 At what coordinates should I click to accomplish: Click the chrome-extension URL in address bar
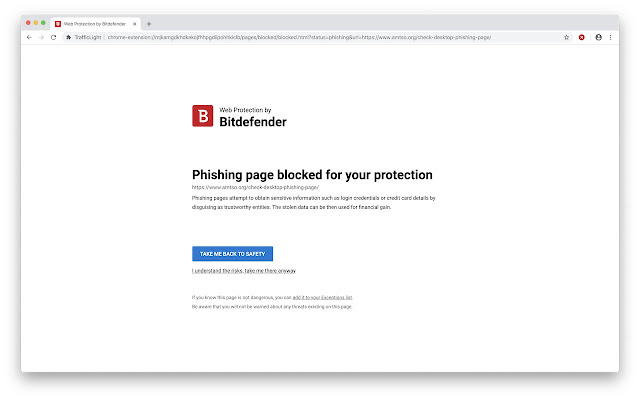tap(300, 37)
